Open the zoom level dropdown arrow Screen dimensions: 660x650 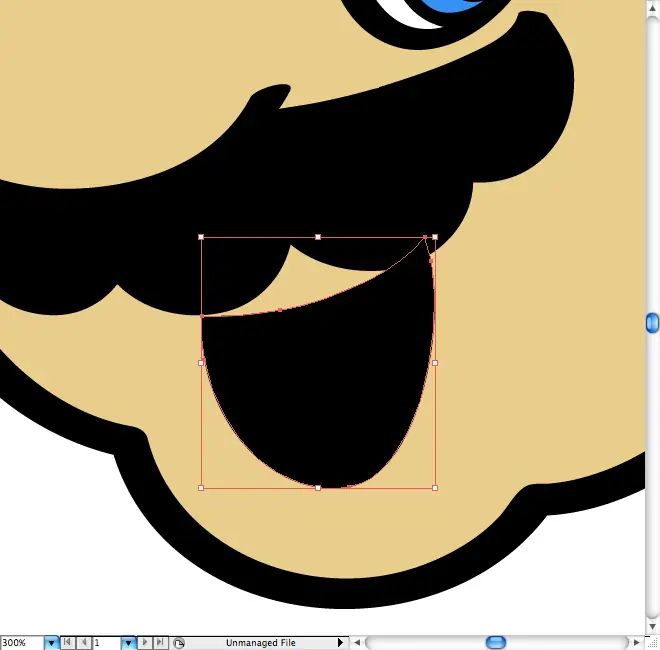(51, 643)
